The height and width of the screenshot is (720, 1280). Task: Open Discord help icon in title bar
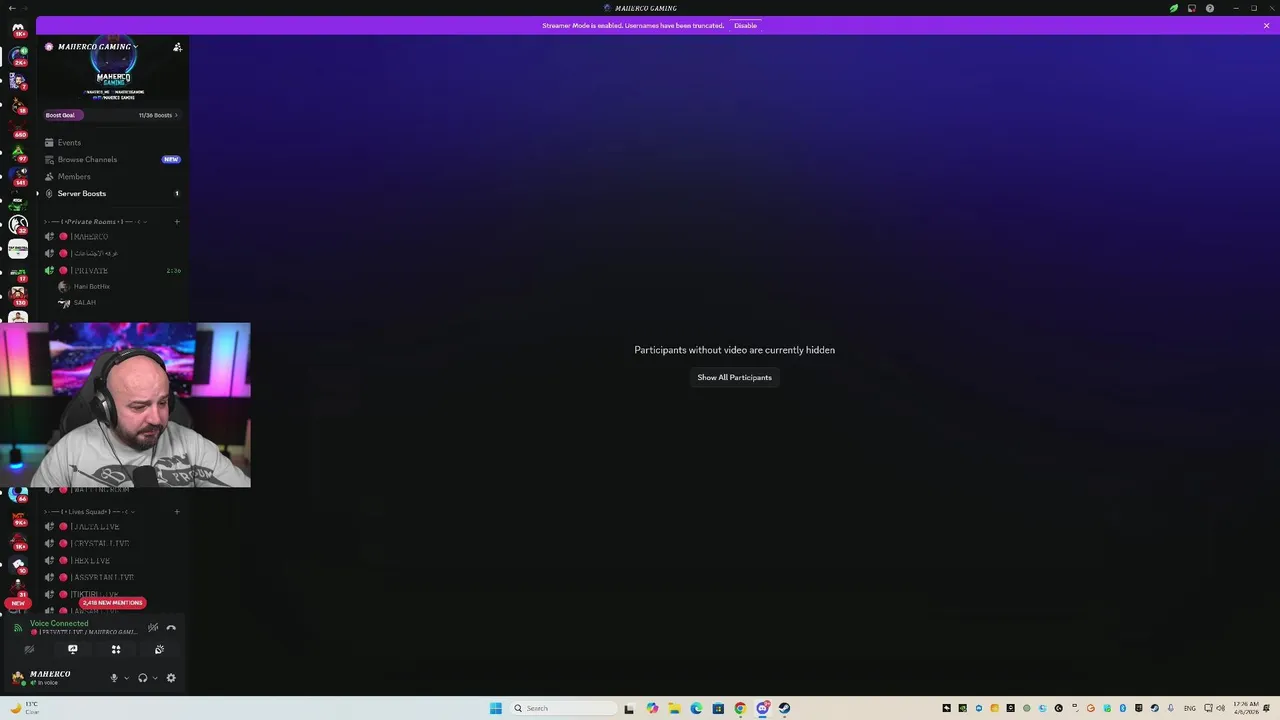pyautogui.click(x=1210, y=8)
